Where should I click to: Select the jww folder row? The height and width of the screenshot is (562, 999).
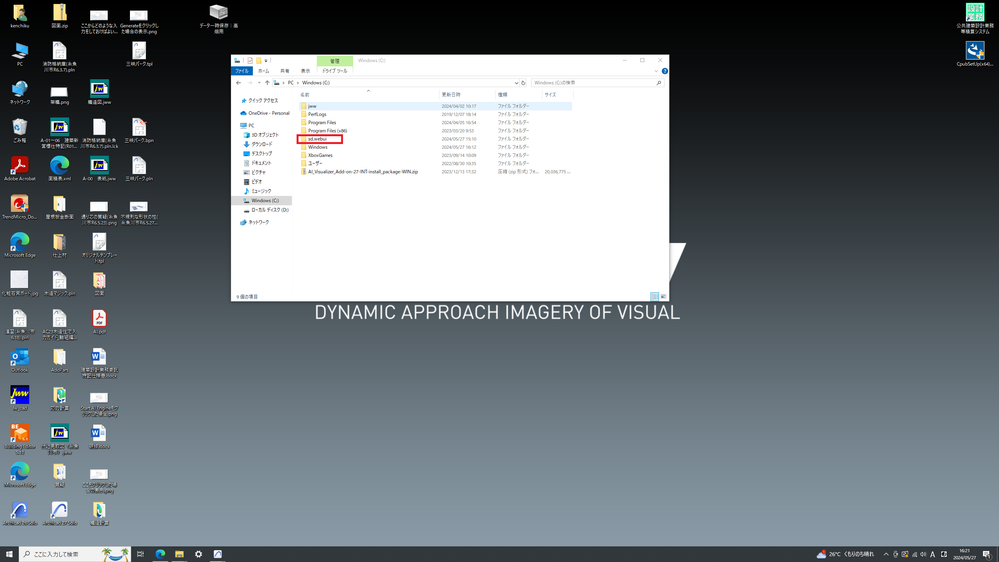point(435,106)
